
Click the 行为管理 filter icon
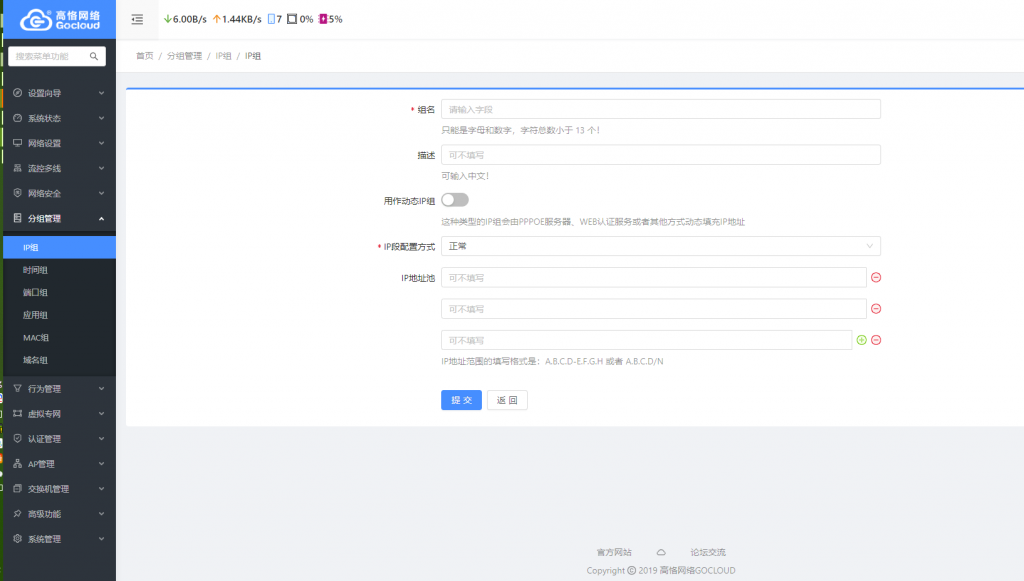[x=18, y=388]
